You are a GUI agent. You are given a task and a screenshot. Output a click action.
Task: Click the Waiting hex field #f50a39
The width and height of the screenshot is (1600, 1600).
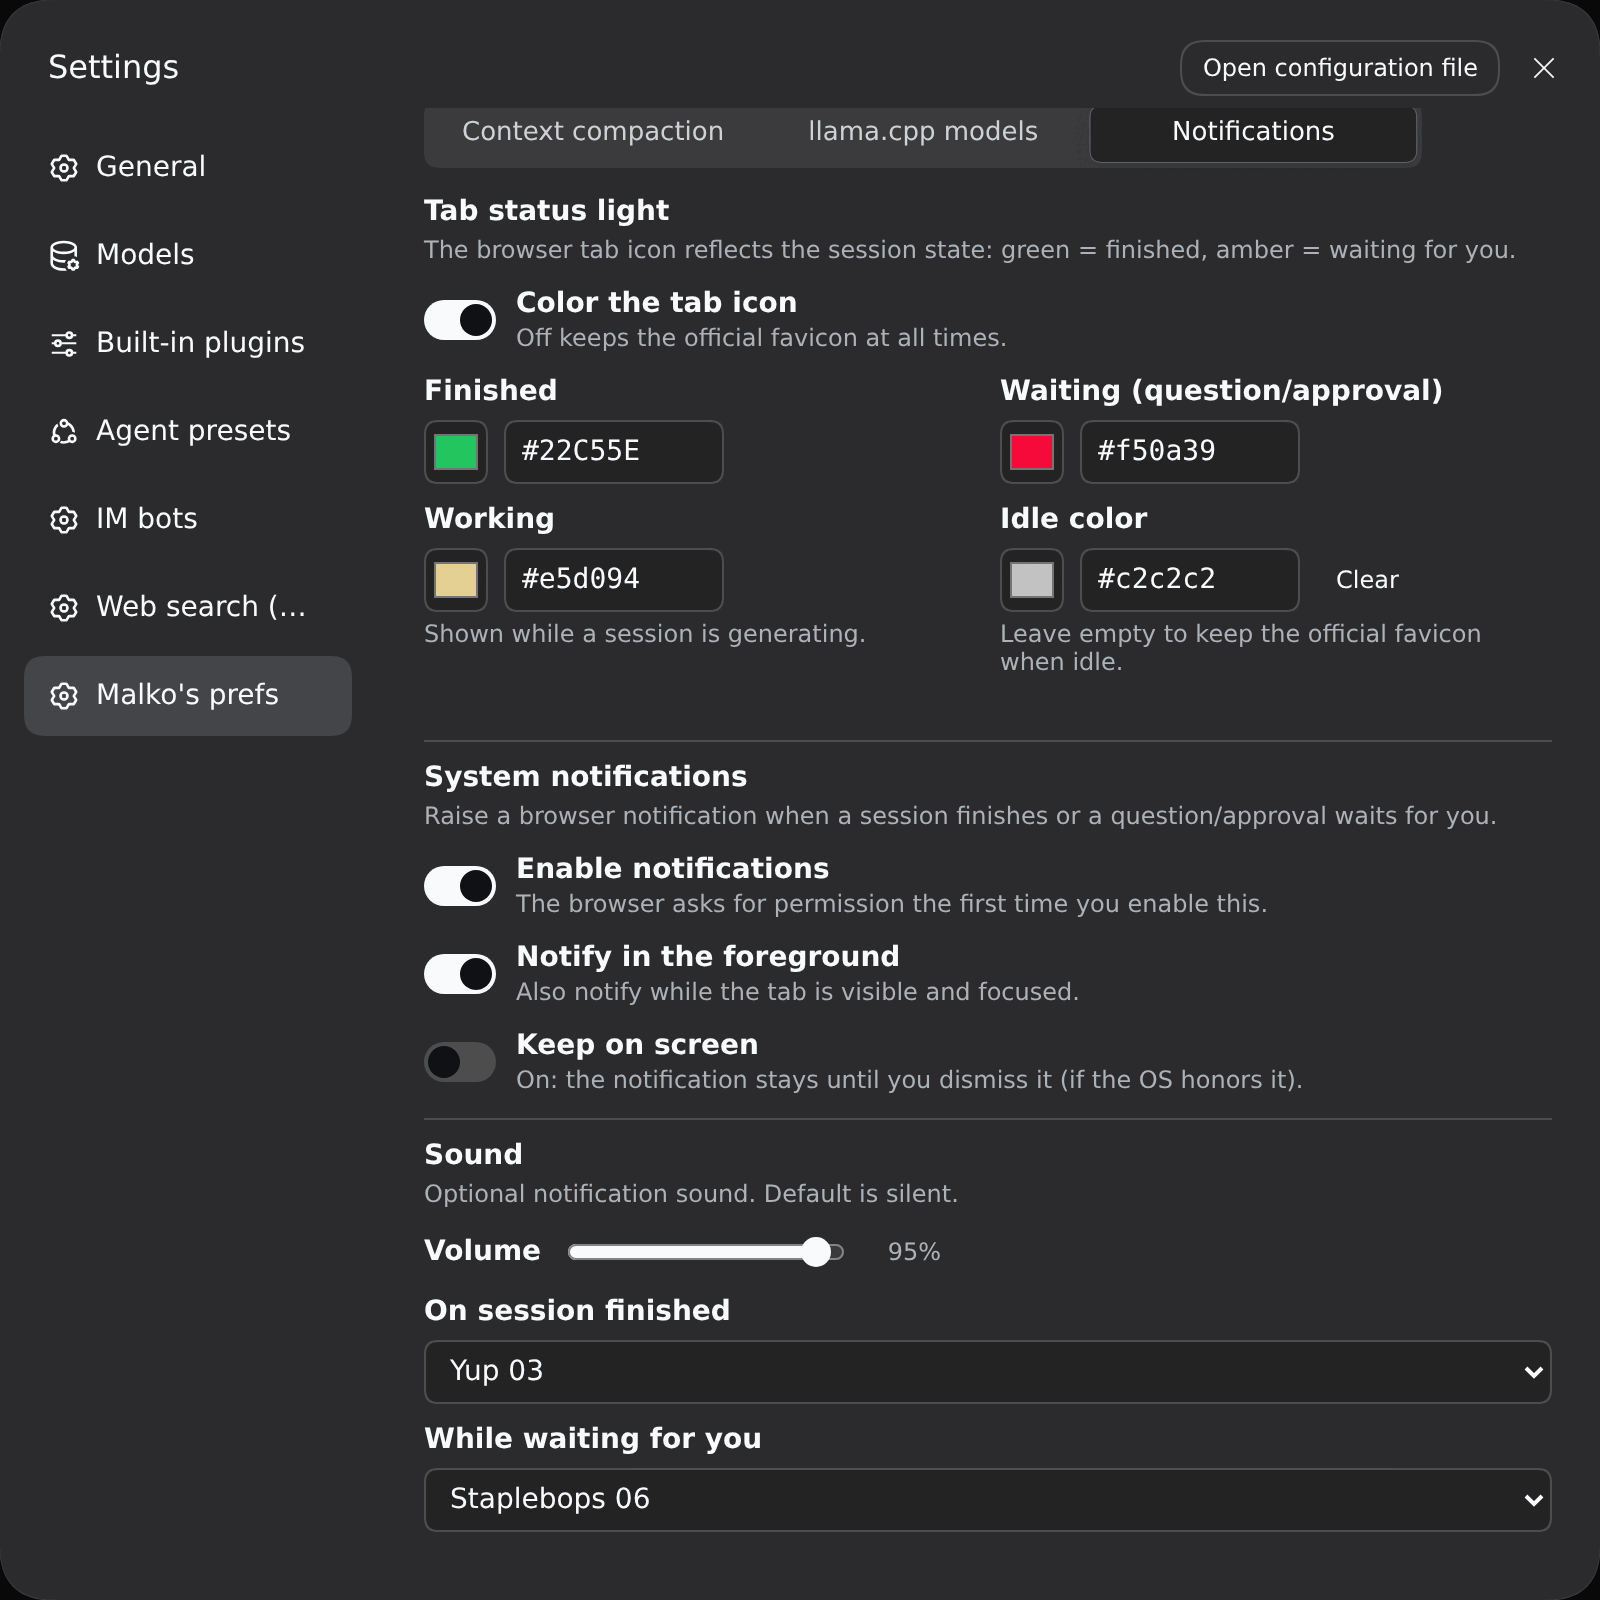coord(1190,452)
